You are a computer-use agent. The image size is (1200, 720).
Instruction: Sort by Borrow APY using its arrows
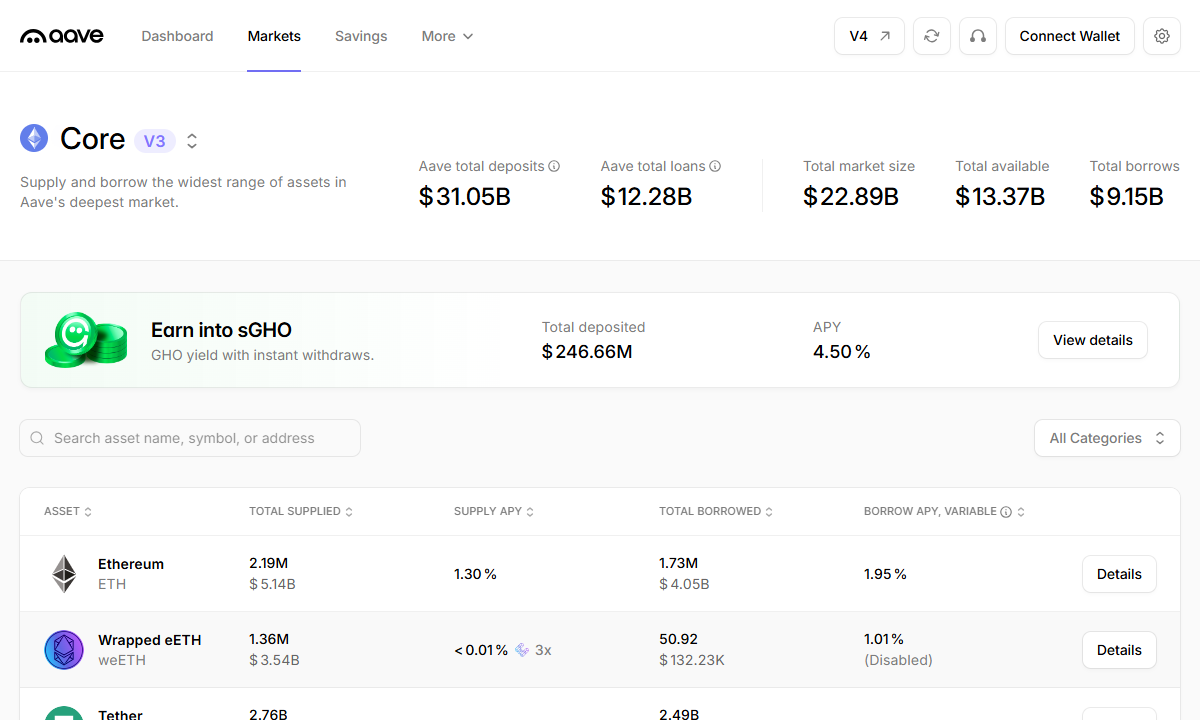point(1021,512)
